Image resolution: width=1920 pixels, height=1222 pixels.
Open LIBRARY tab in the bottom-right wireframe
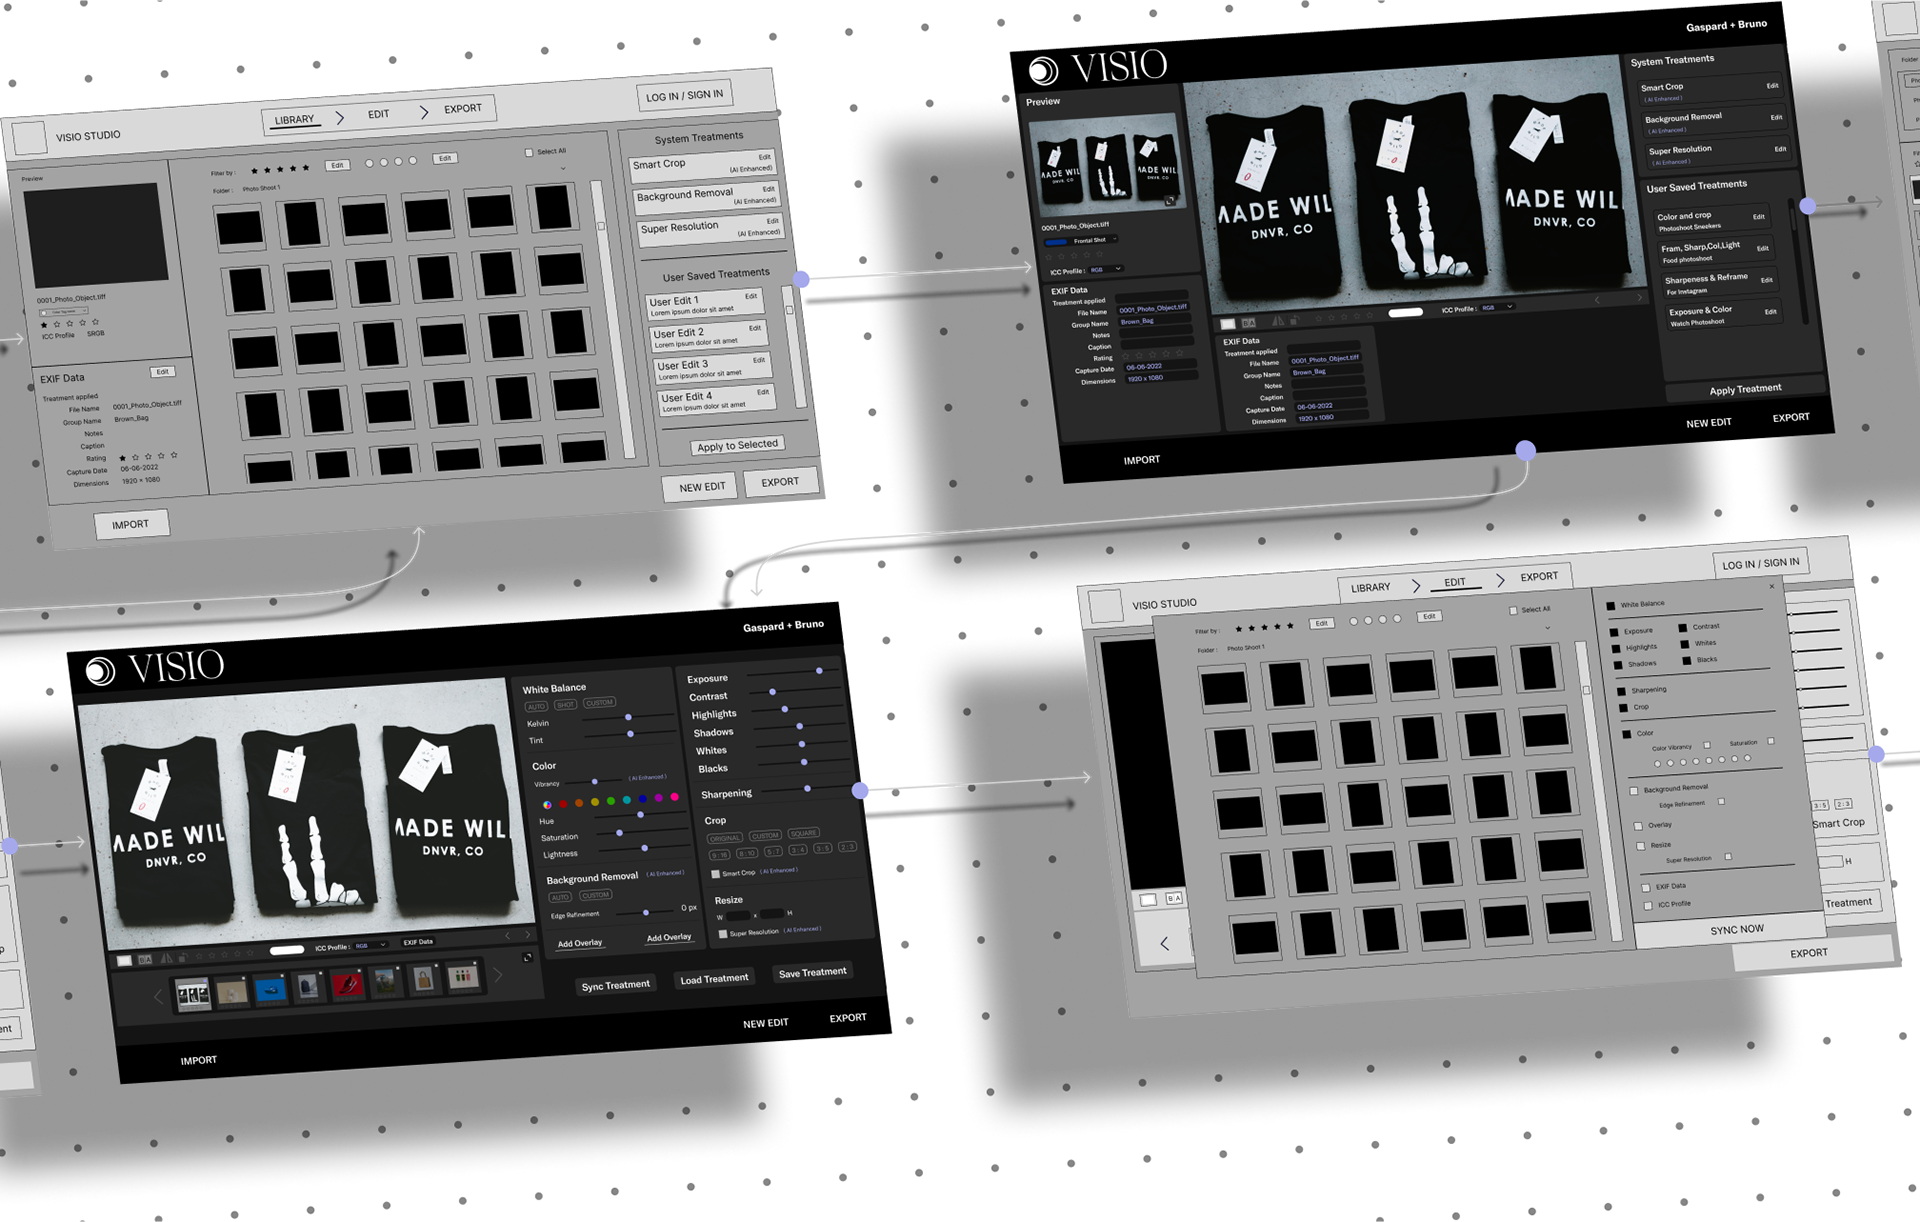1370,588
